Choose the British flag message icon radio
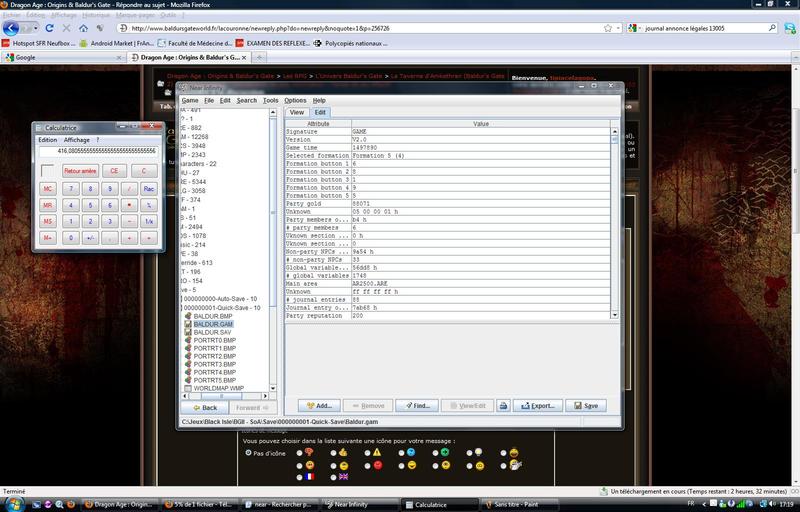This screenshot has width=800, height=512. click(333, 477)
